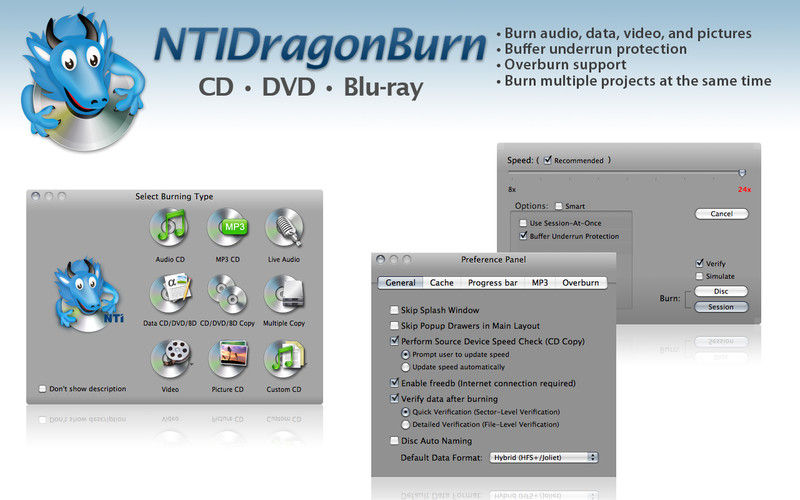Close the Preference Panel window

coord(381,259)
